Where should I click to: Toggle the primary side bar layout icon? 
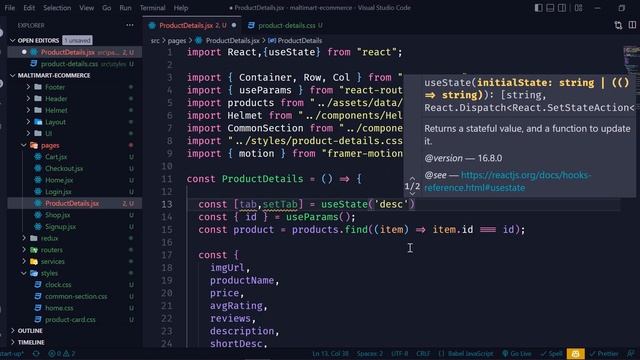[538, 8]
